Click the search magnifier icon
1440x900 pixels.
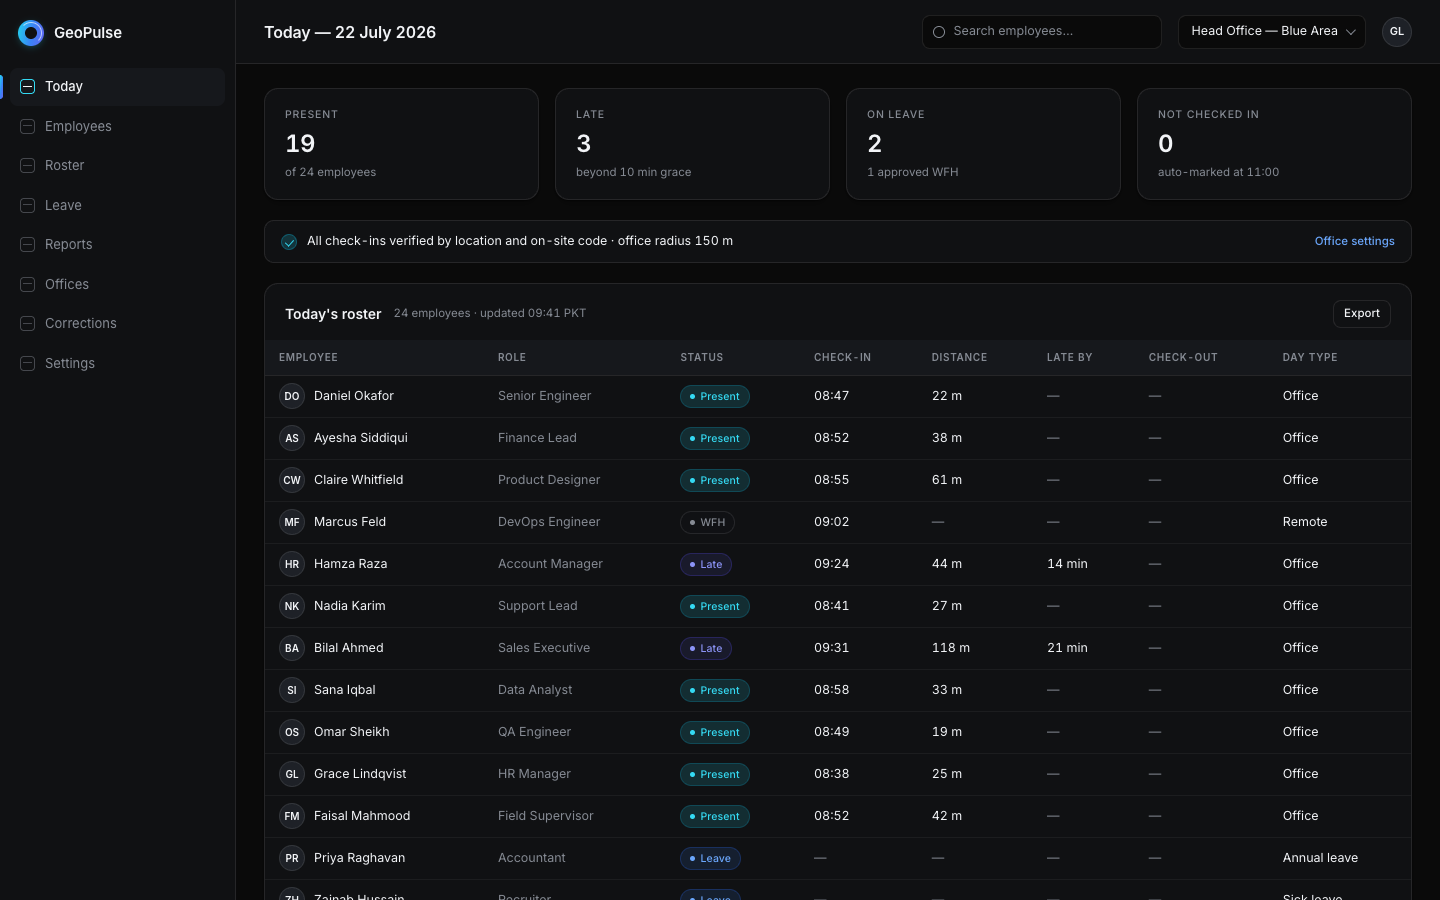tap(939, 32)
